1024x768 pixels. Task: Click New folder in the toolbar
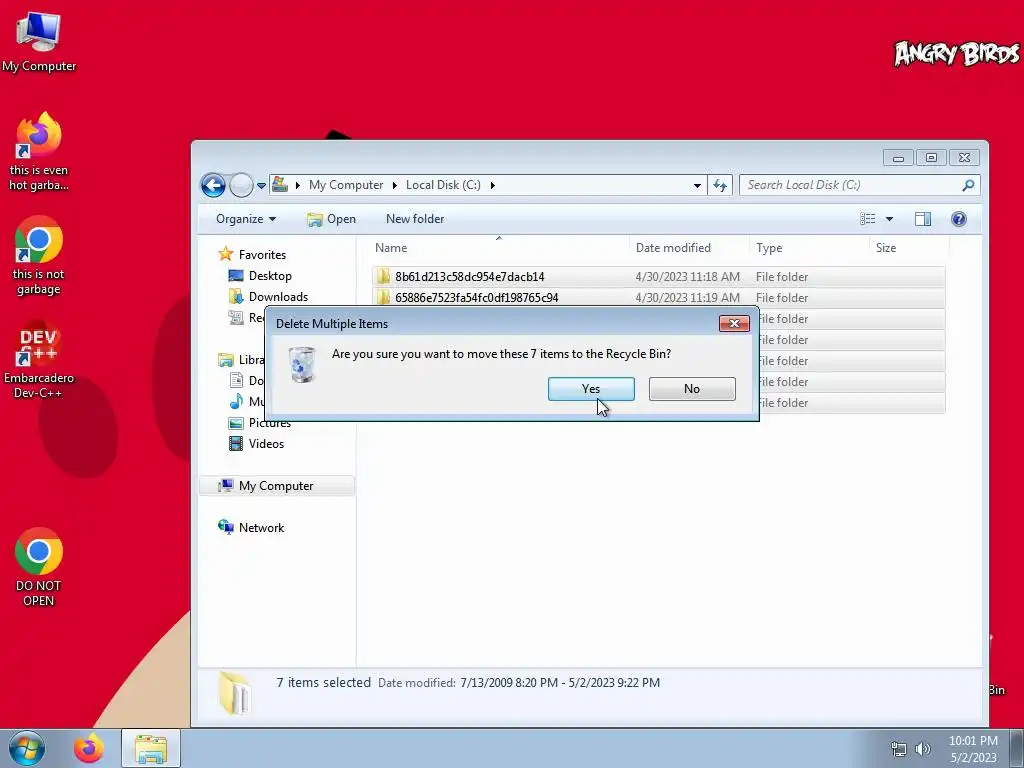[x=415, y=219]
